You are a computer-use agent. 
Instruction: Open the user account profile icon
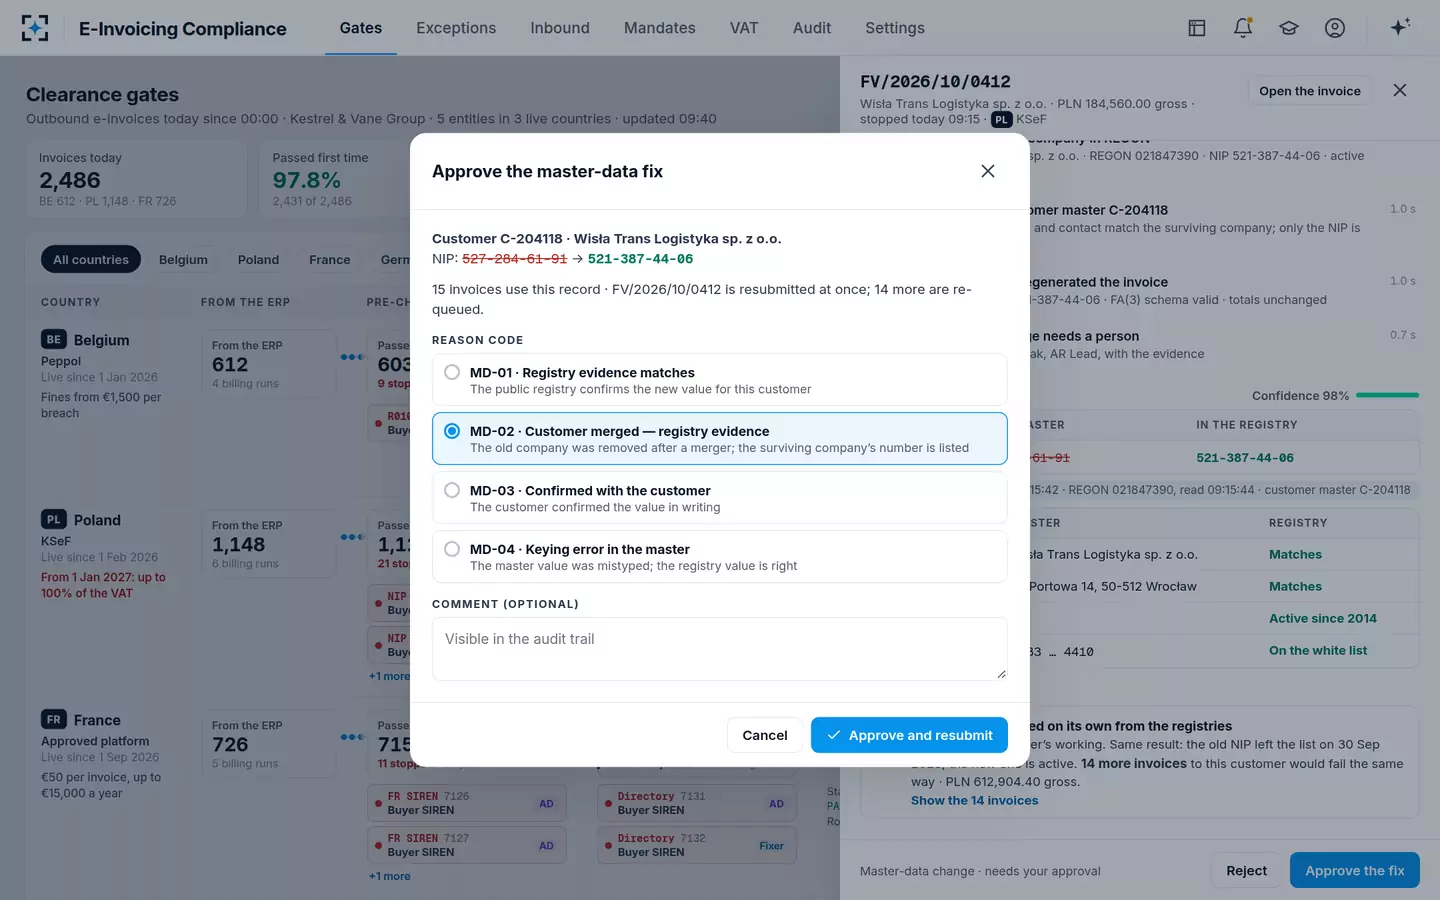[1335, 28]
